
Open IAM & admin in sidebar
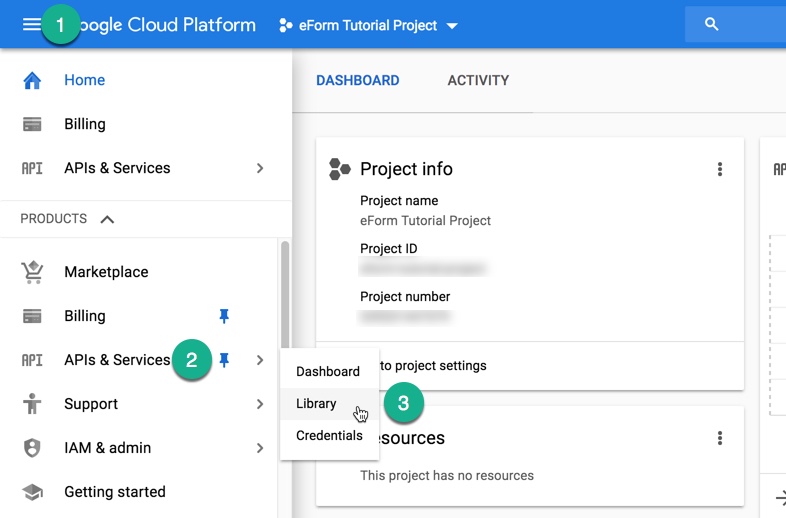[108, 448]
